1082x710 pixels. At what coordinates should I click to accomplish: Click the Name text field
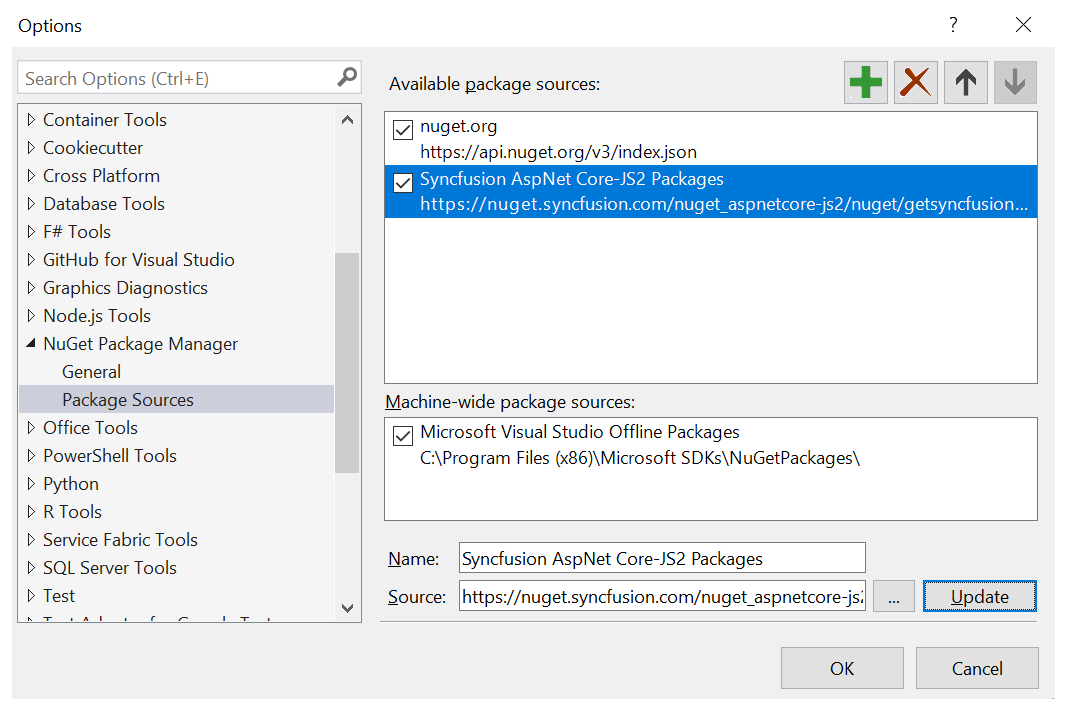tap(662, 558)
